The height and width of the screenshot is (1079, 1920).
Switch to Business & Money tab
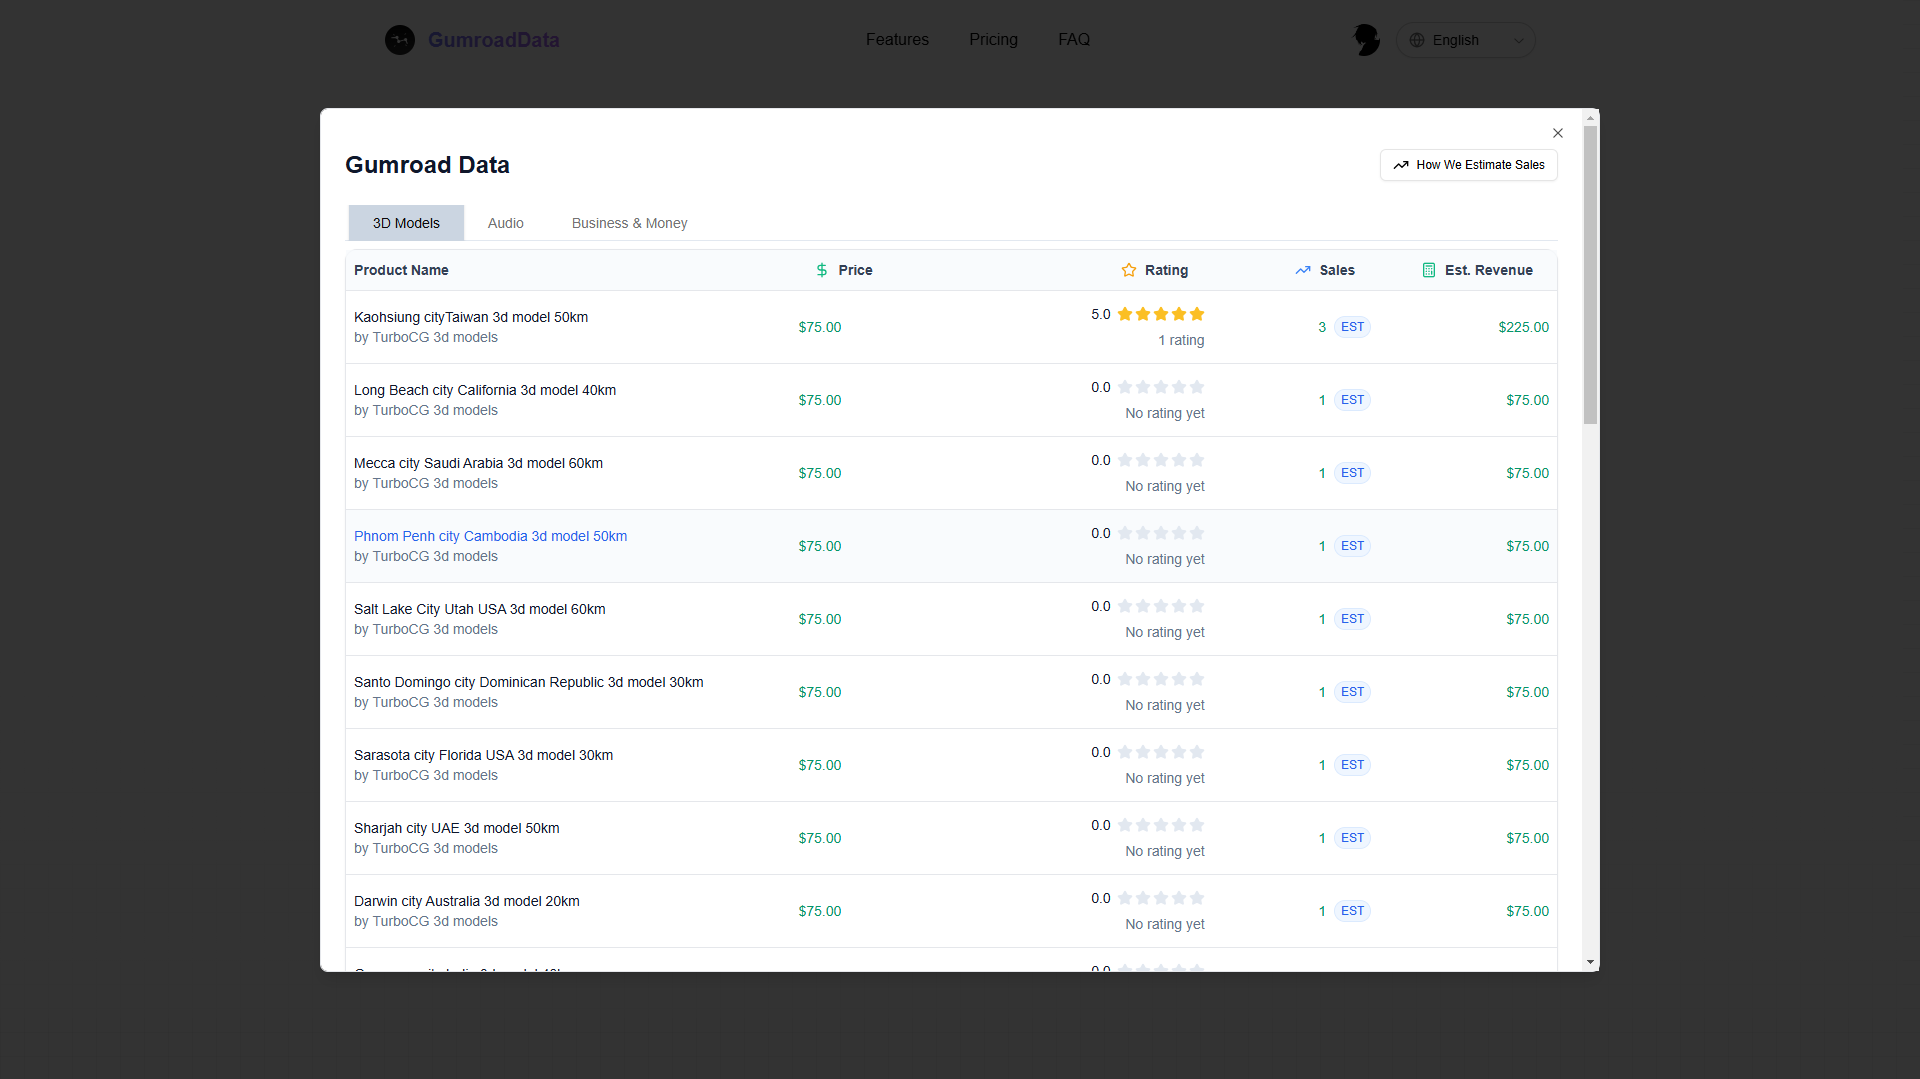click(x=630, y=223)
